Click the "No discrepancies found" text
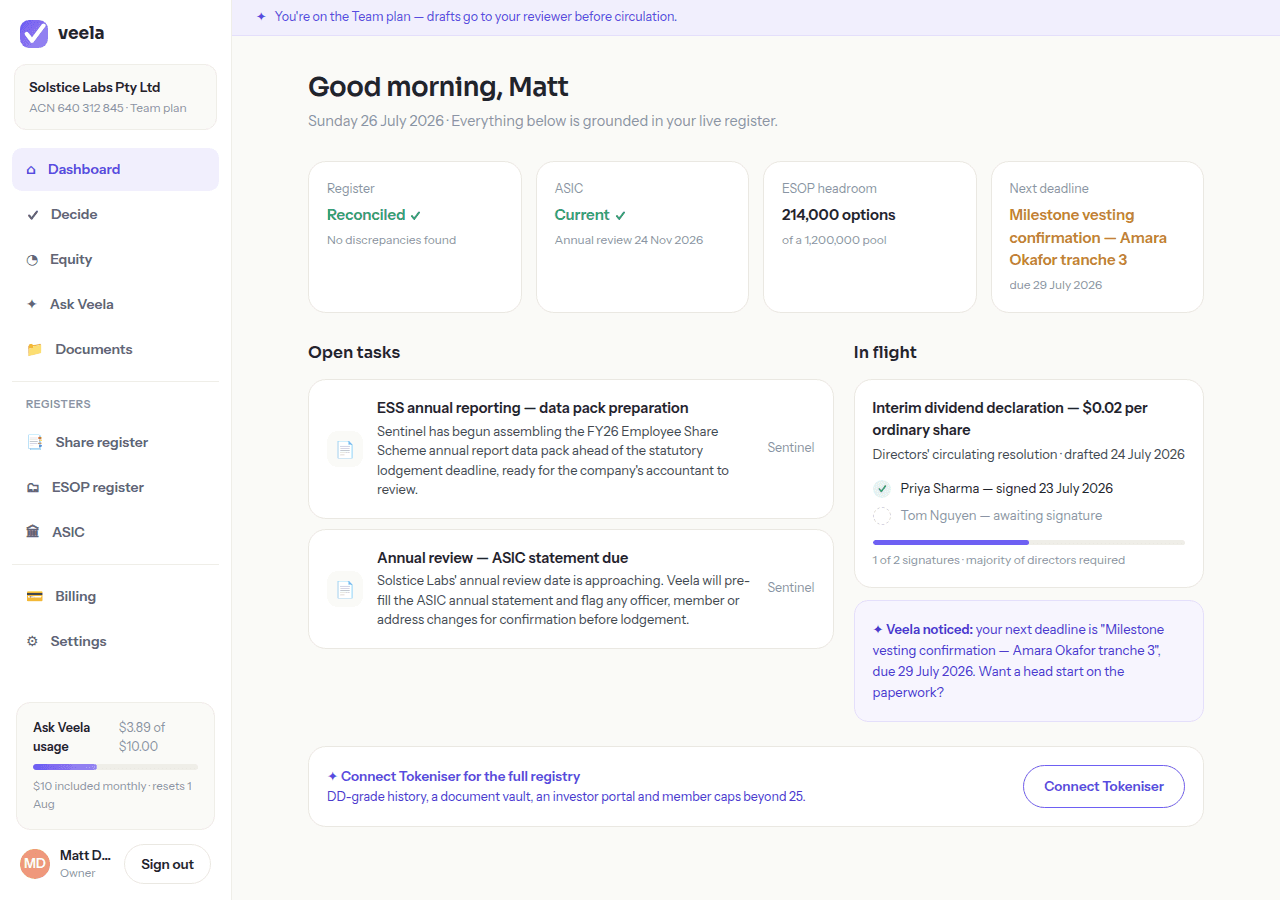This screenshot has height=900, width=1280. 391,240
